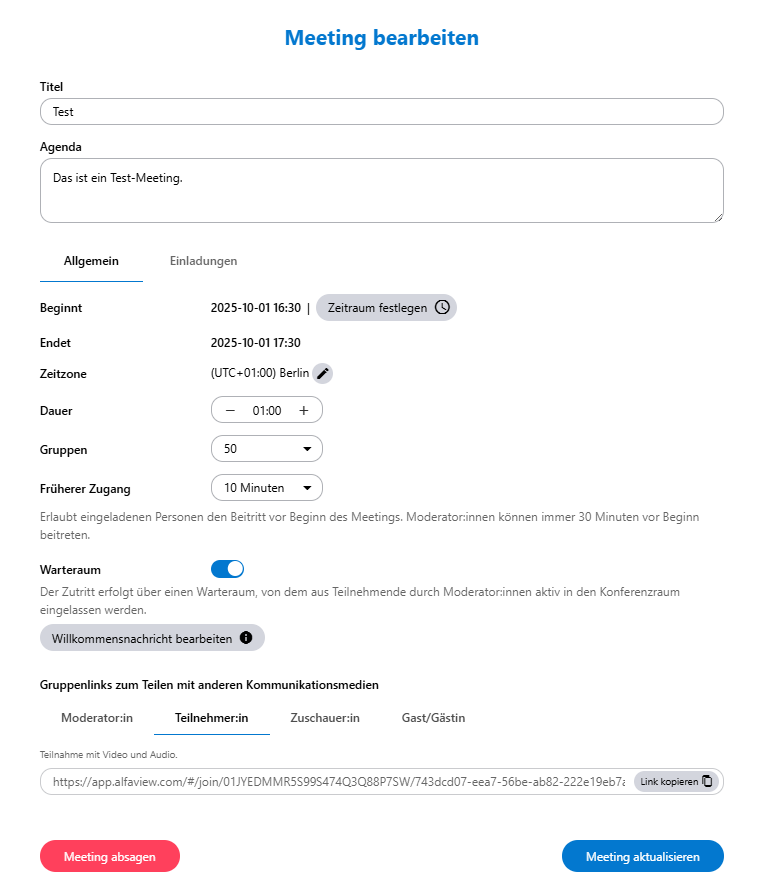Click the clock icon for time range
Viewport: 768px width, 885px height.
coord(442,308)
